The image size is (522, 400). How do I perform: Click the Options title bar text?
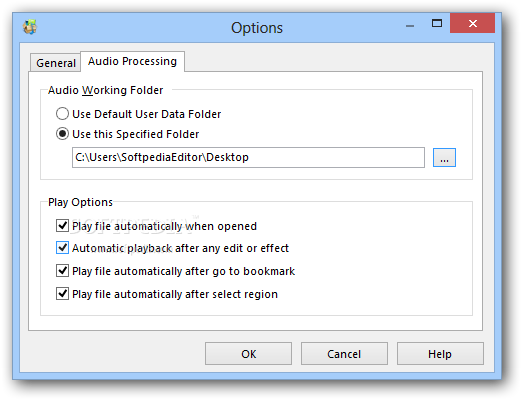257,28
